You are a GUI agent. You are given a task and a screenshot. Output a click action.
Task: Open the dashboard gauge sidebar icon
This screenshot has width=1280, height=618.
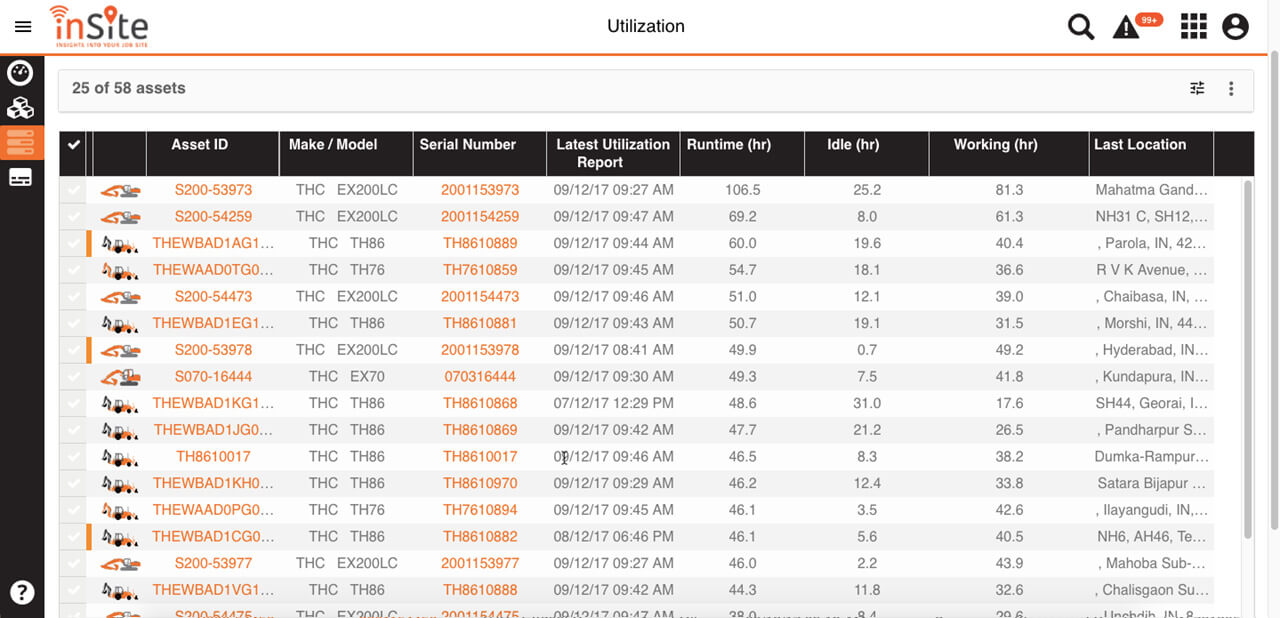tap(21, 73)
